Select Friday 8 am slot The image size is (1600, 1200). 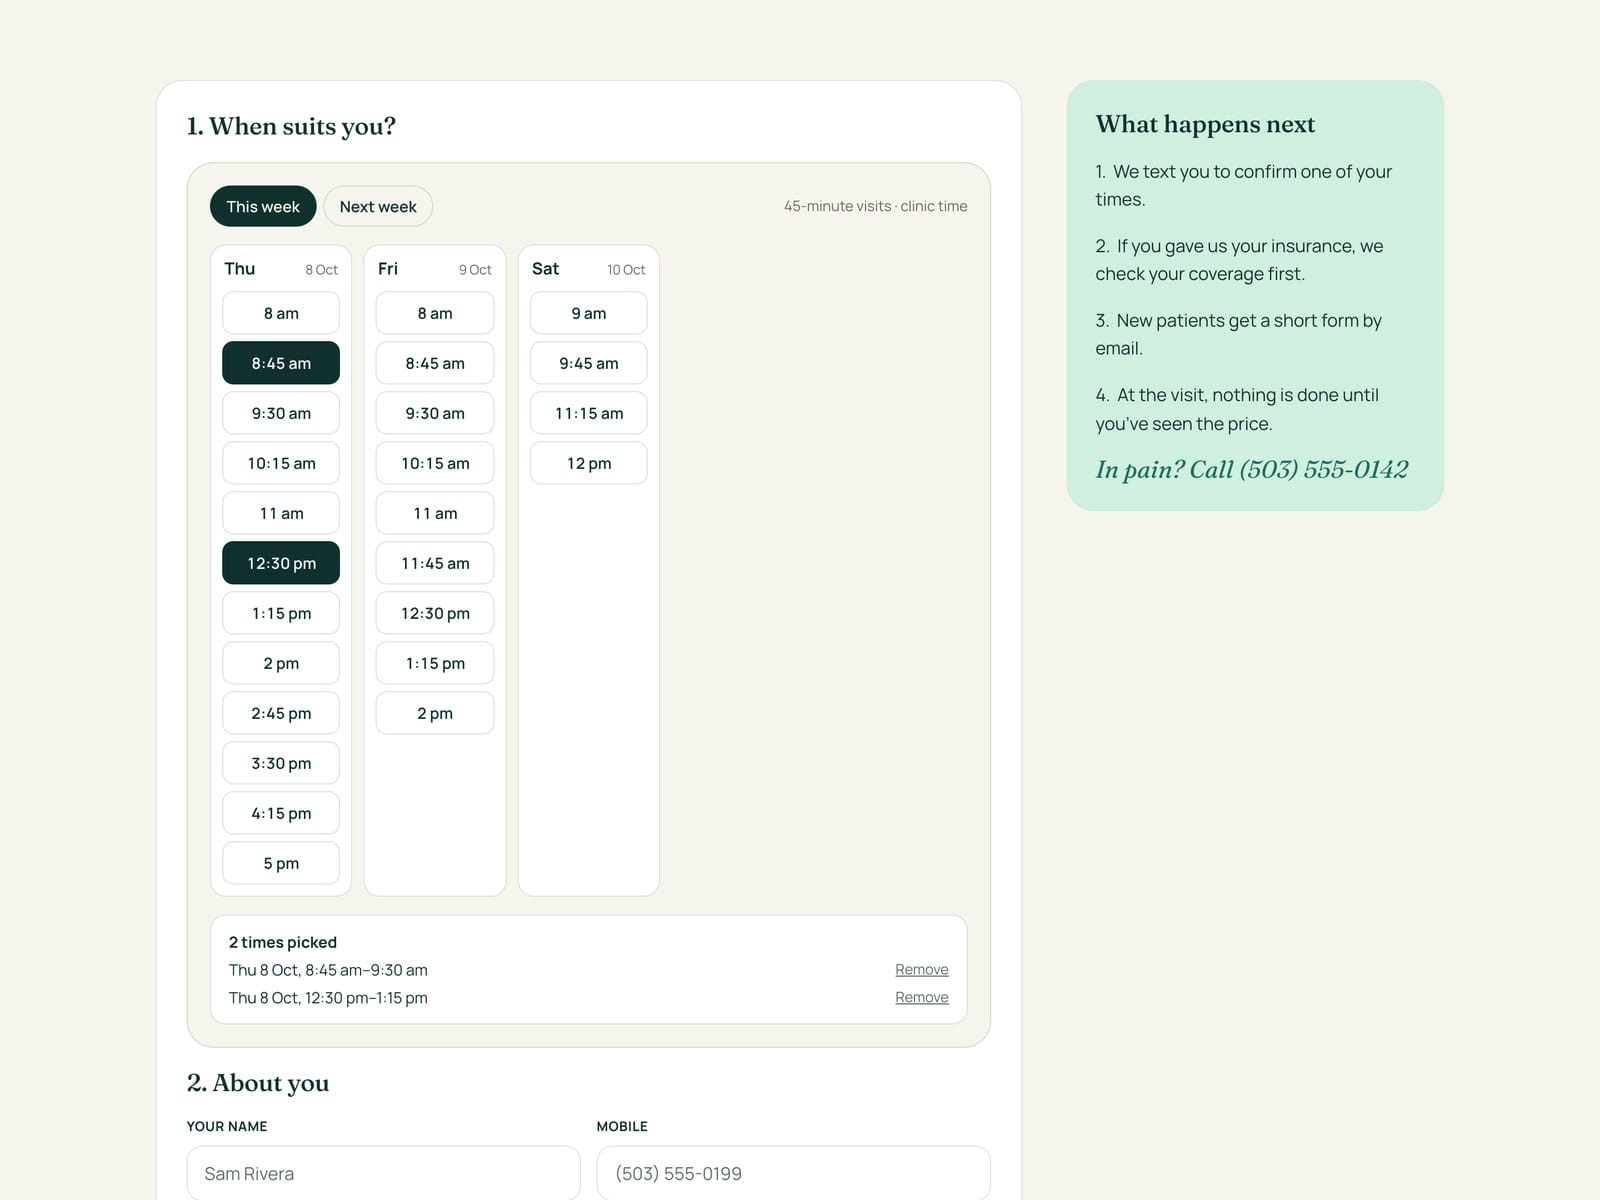pyautogui.click(x=435, y=313)
